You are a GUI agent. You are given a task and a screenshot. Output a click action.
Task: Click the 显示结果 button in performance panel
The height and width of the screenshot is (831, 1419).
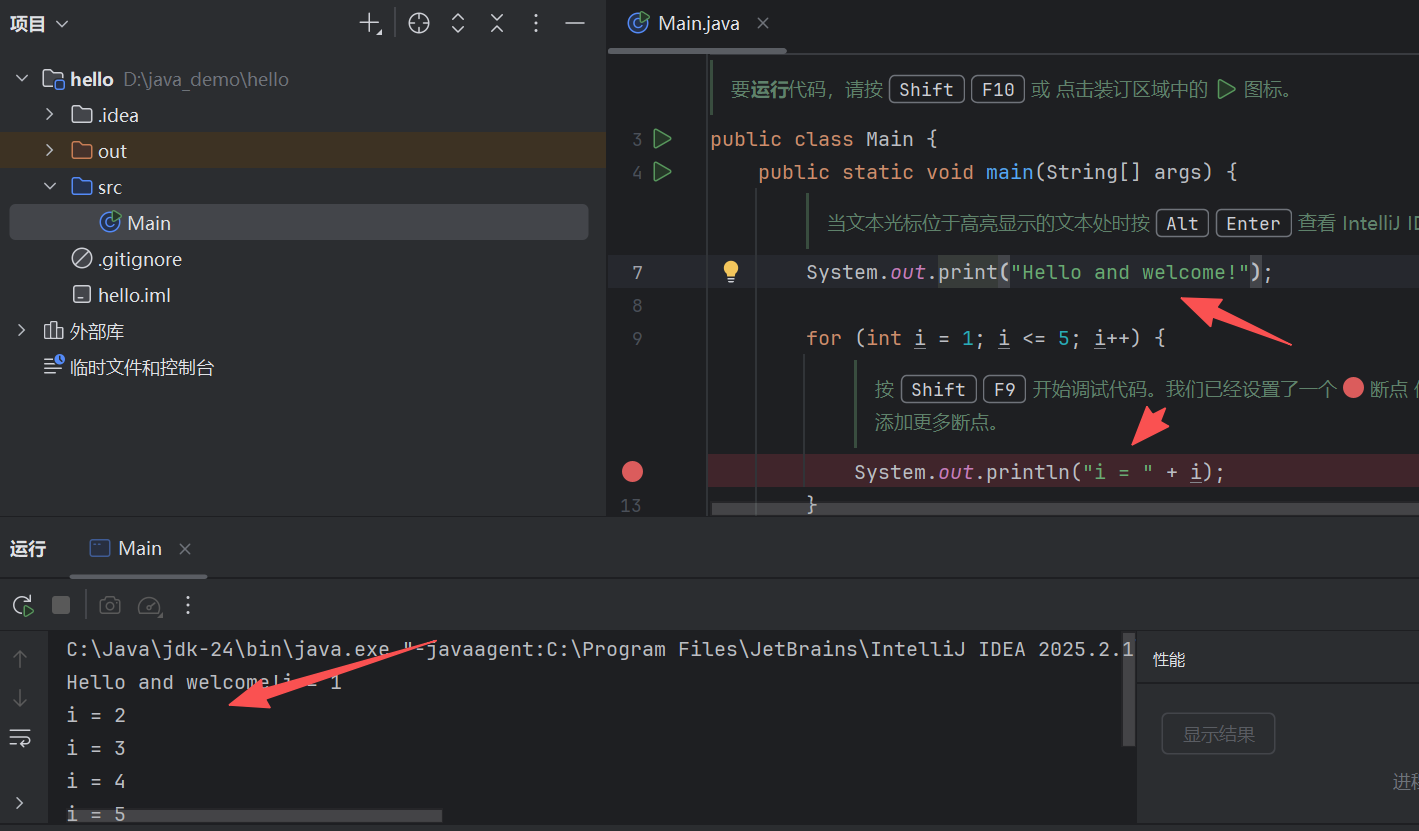coord(1218,733)
